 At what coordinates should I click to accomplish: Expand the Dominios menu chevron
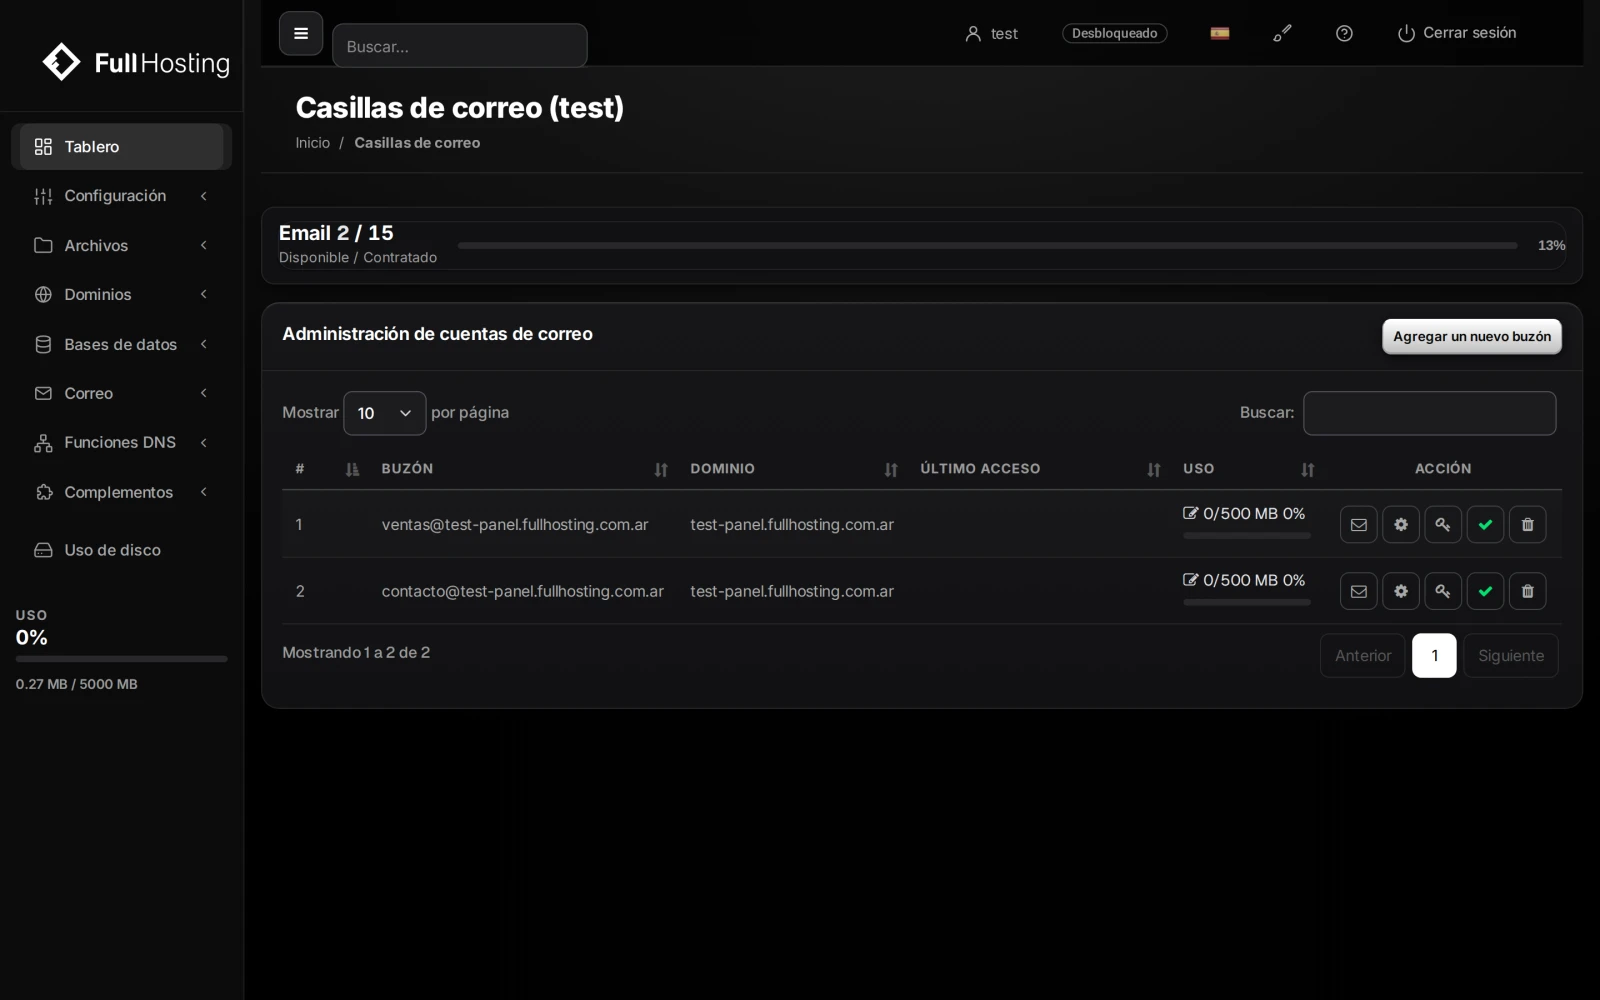pyautogui.click(x=203, y=294)
